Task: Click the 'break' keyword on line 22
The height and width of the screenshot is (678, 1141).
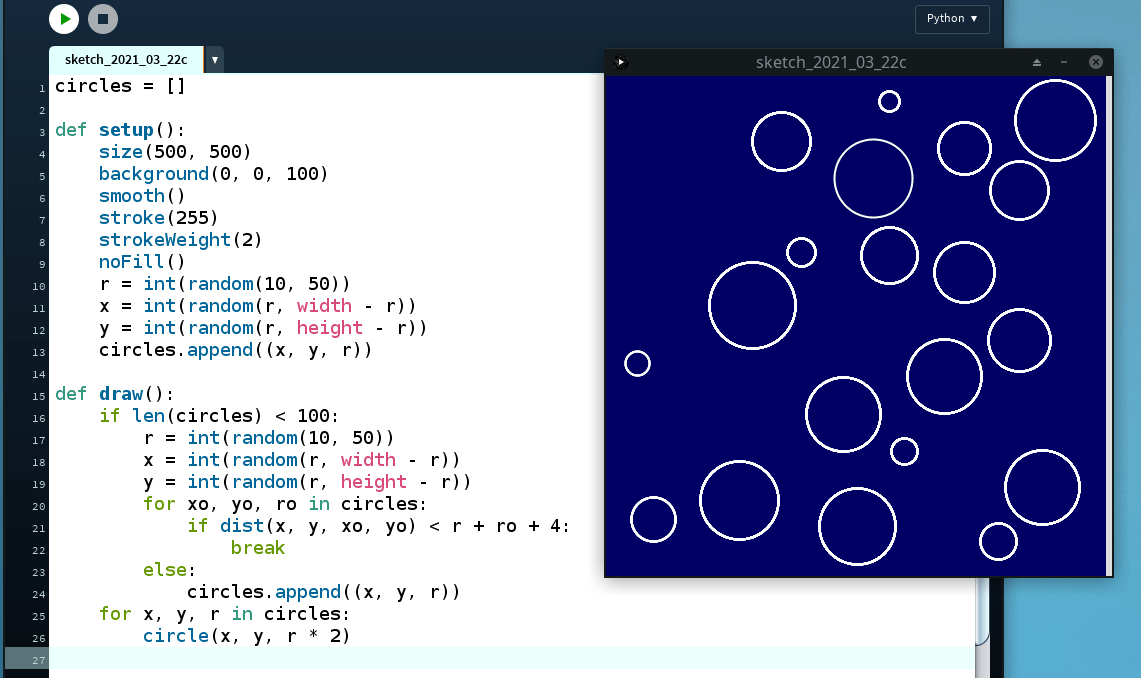Action: (258, 548)
